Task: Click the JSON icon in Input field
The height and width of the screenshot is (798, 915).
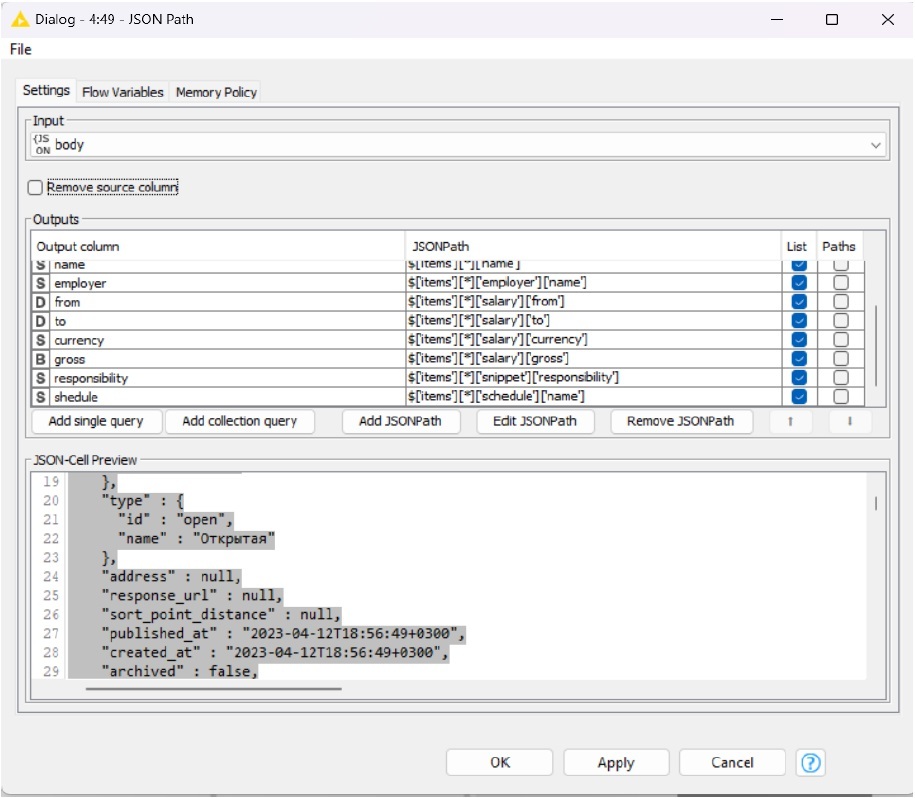Action: (42, 145)
